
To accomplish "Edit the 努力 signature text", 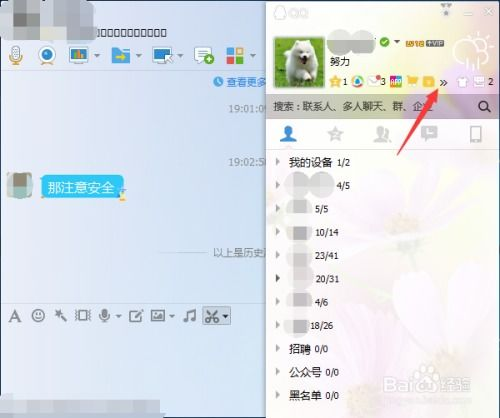I will 340,61.
